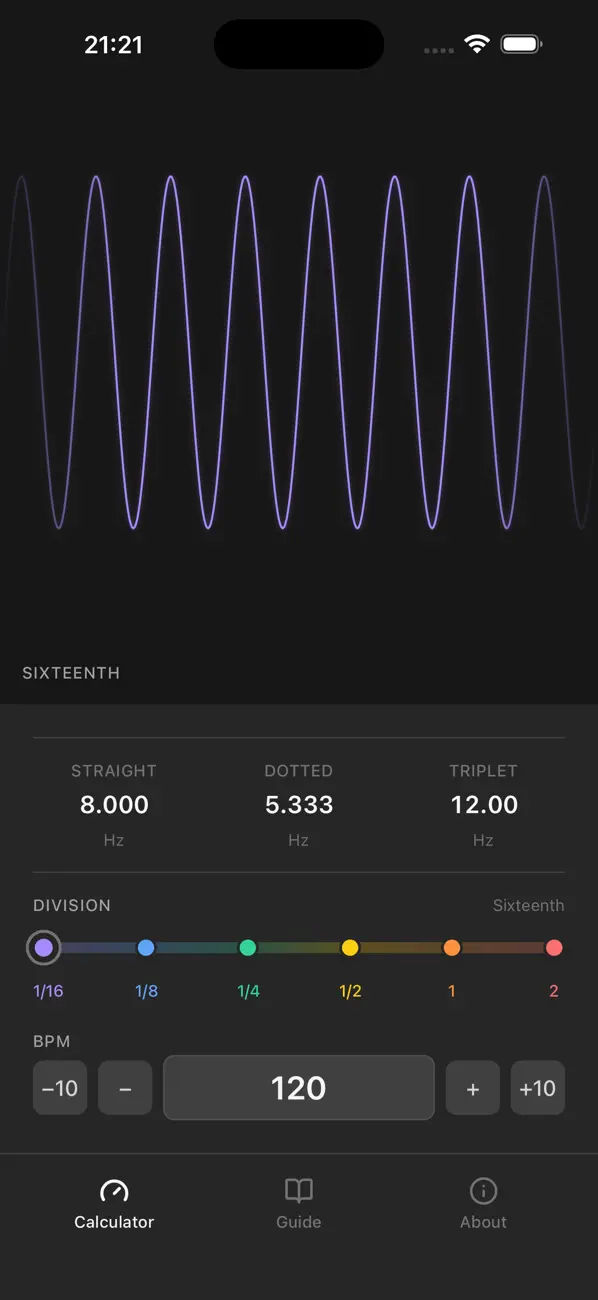Image resolution: width=598 pixels, height=1300 pixels.
Task: Tap the green 1/4 division dot
Action: point(248,947)
